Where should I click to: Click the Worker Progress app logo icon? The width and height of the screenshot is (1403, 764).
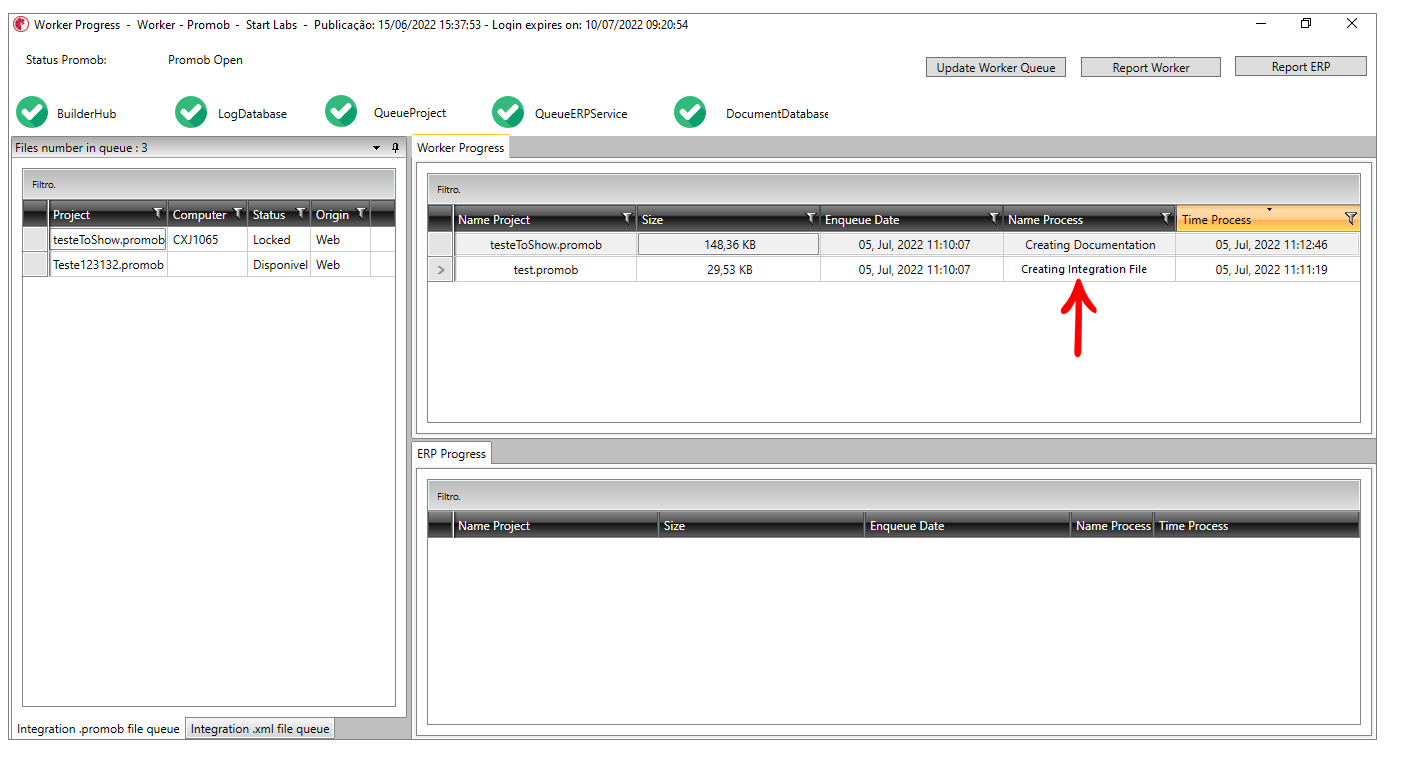click(x=21, y=24)
